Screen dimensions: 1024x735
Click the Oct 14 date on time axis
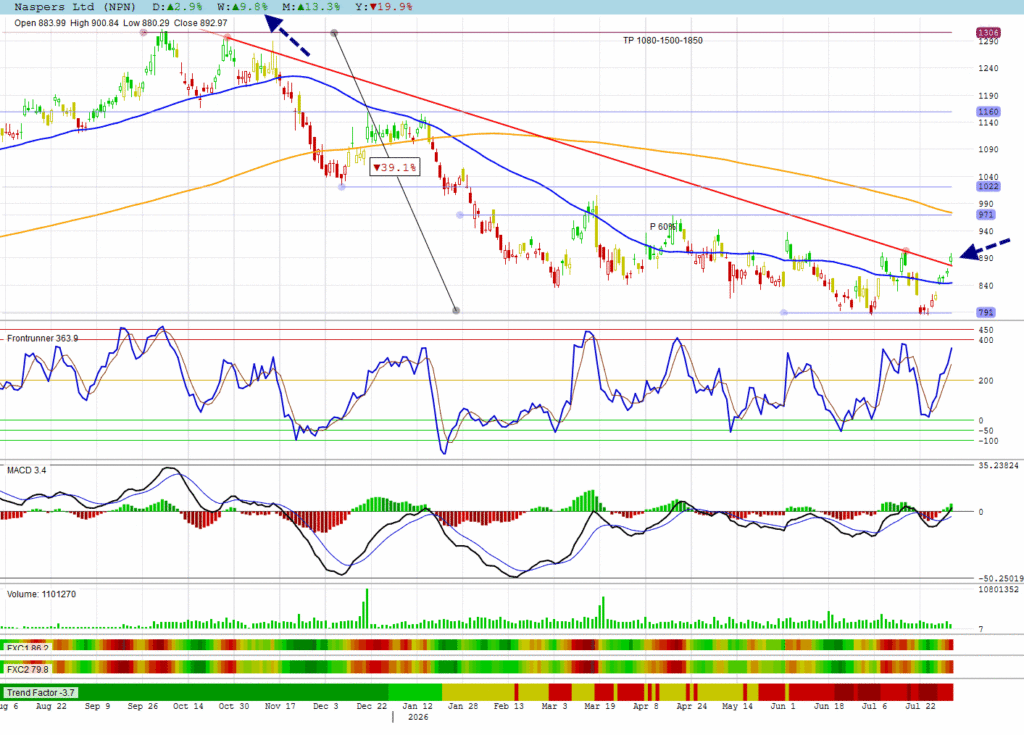(188, 706)
